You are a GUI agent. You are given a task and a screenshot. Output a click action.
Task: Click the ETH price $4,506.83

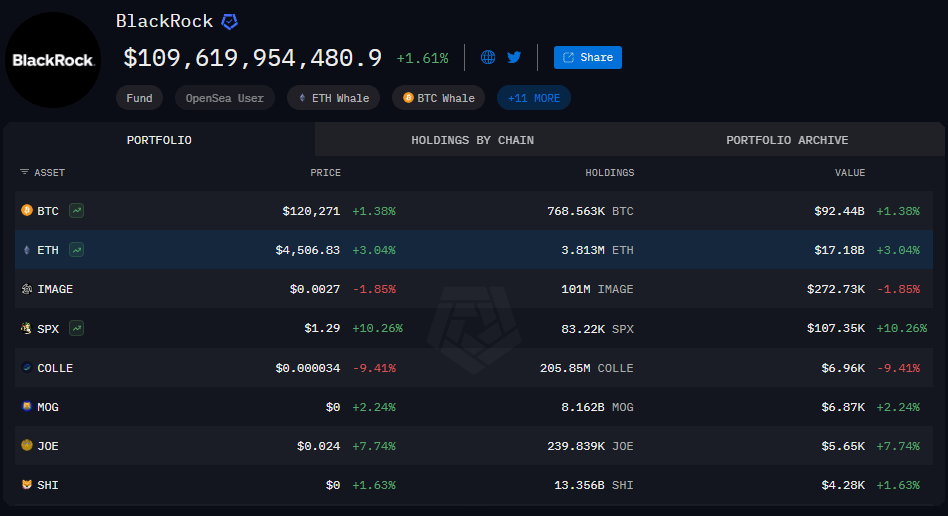tap(308, 250)
